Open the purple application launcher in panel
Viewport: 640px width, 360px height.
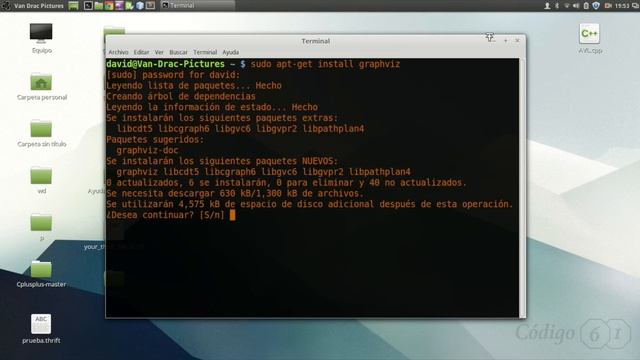click(x=119, y=6)
